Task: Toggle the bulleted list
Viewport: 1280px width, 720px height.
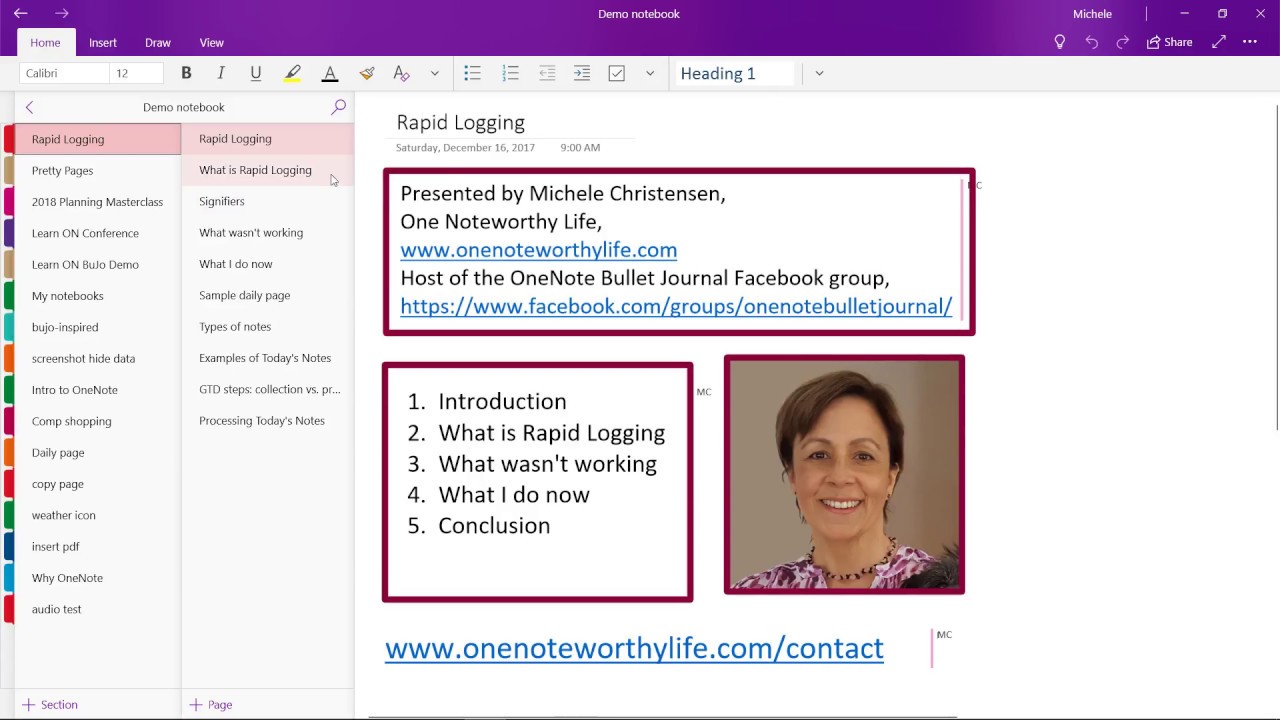Action: coord(472,73)
